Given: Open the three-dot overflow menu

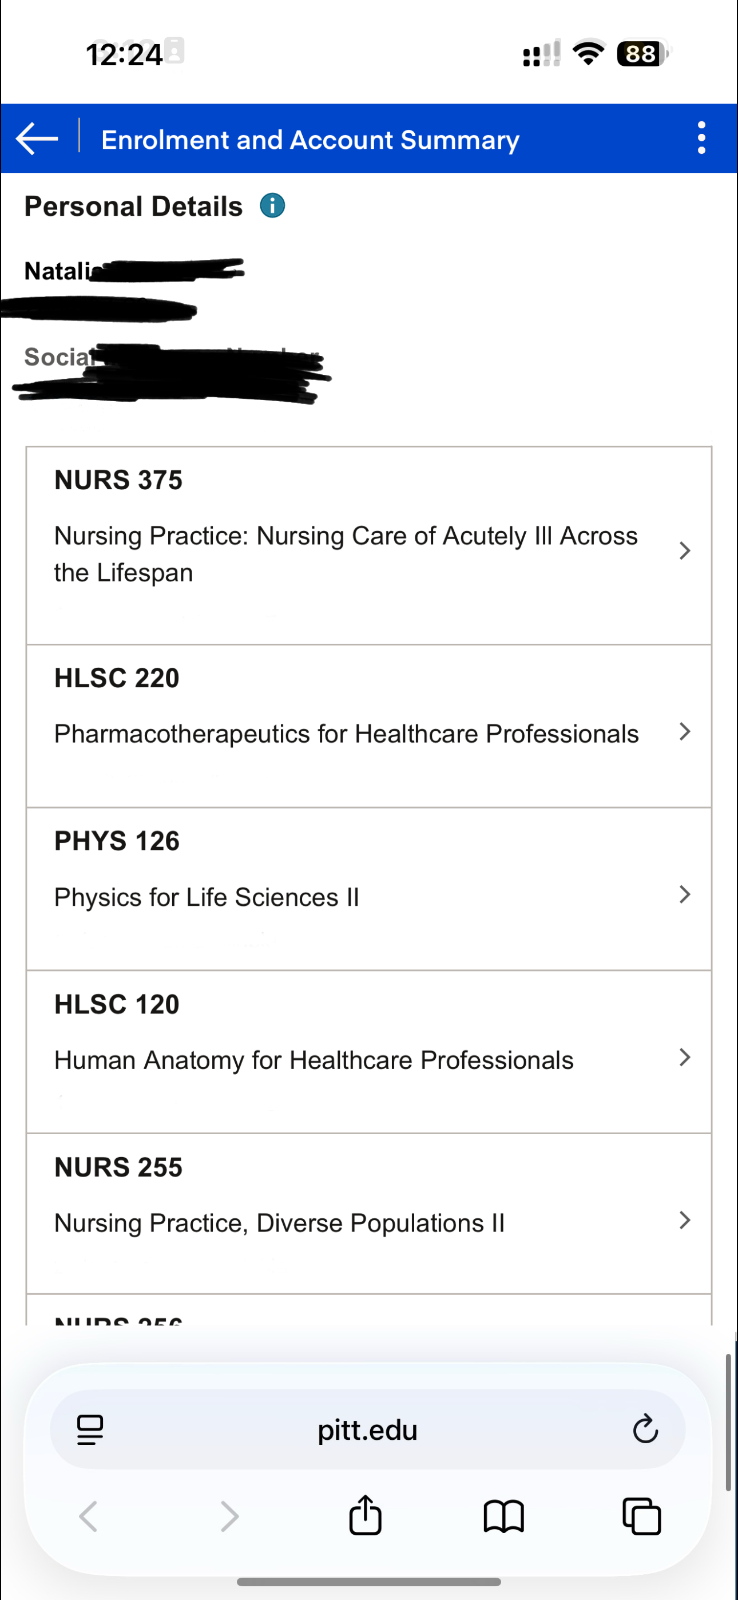Looking at the screenshot, I should (702, 138).
